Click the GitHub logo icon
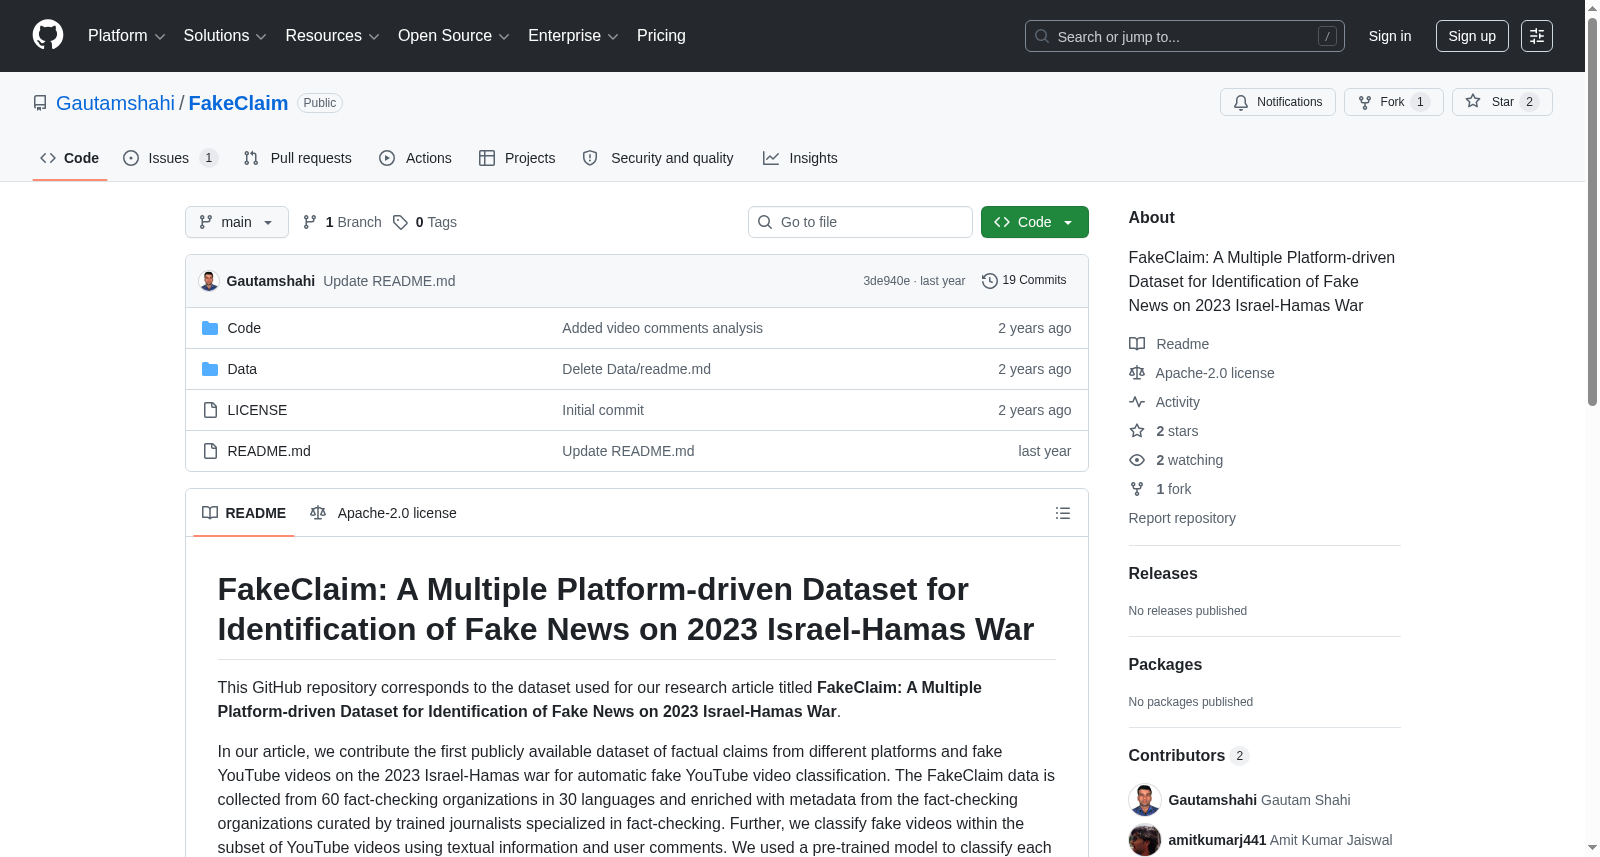1600x857 pixels. [48, 35]
